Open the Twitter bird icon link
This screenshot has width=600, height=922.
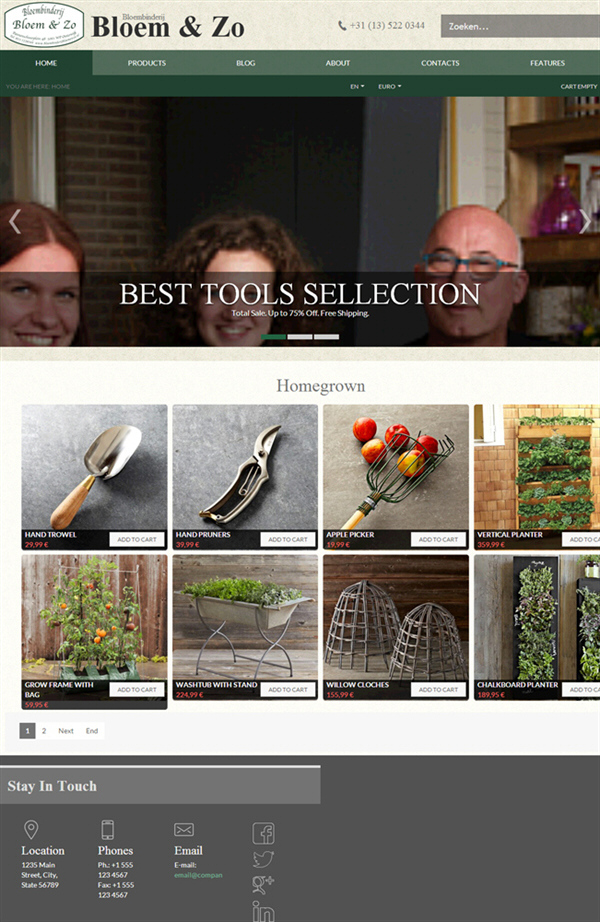[263, 858]
